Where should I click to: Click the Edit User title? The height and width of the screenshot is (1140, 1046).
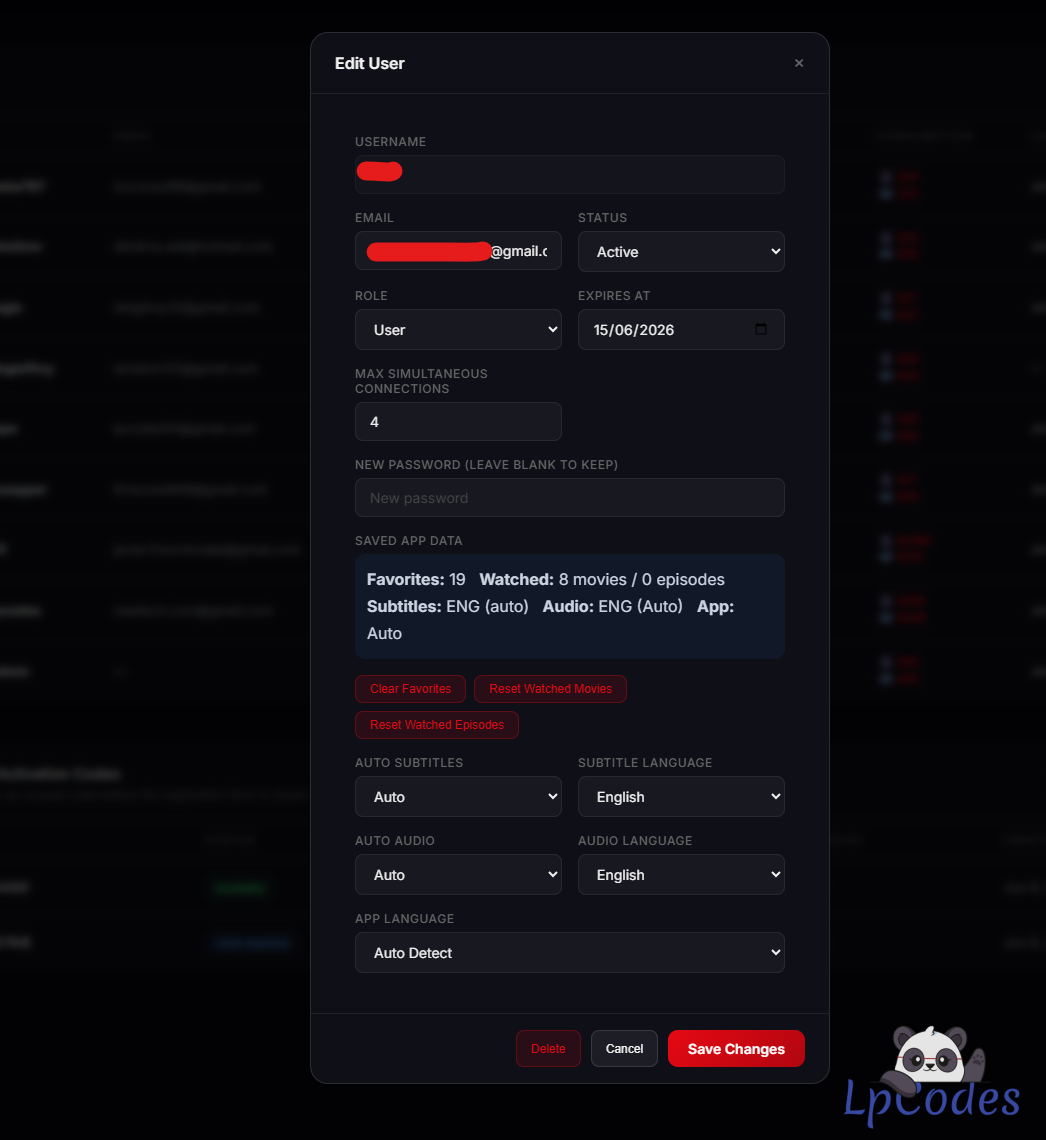tap(369, 63)
